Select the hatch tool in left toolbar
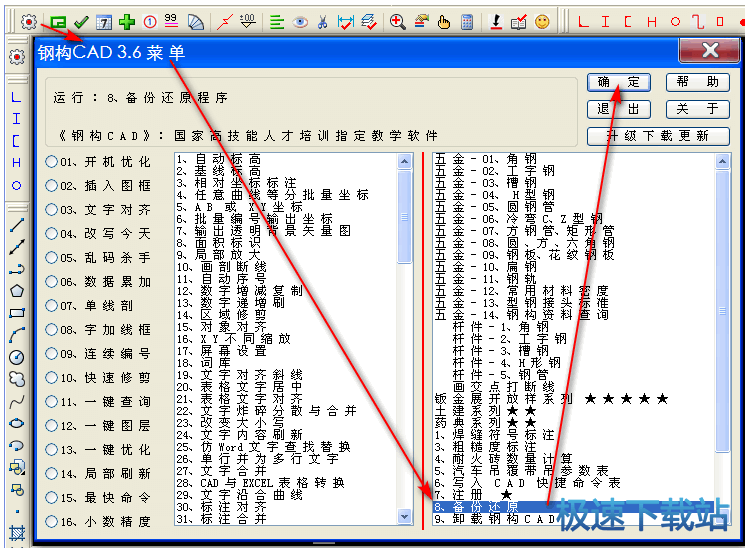The width and height of the screenshot is (750, 552). tap(17, 532)
